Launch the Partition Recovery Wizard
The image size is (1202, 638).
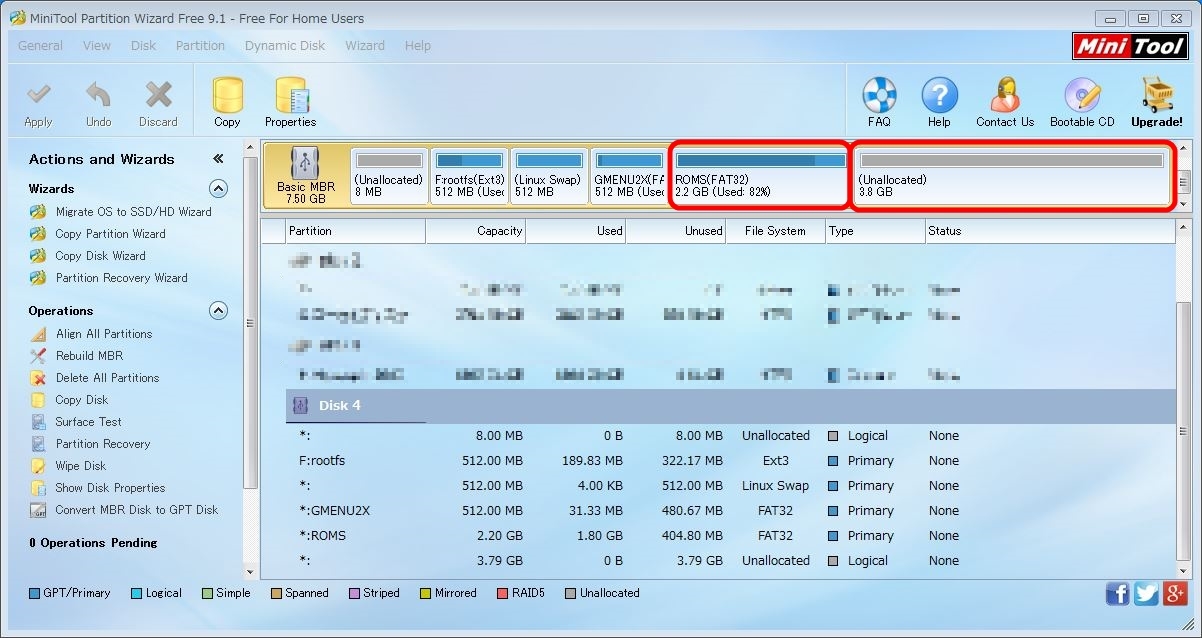click(x=121, y=278)
